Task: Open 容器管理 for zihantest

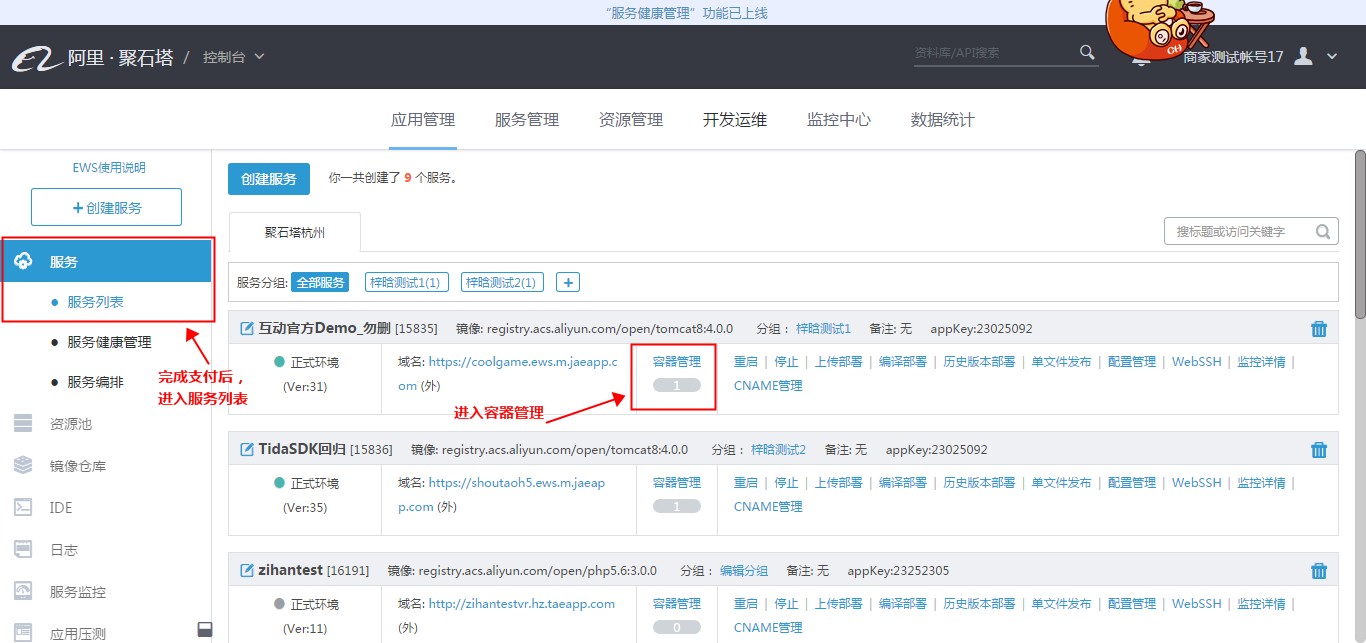Action: pos(677,604)
